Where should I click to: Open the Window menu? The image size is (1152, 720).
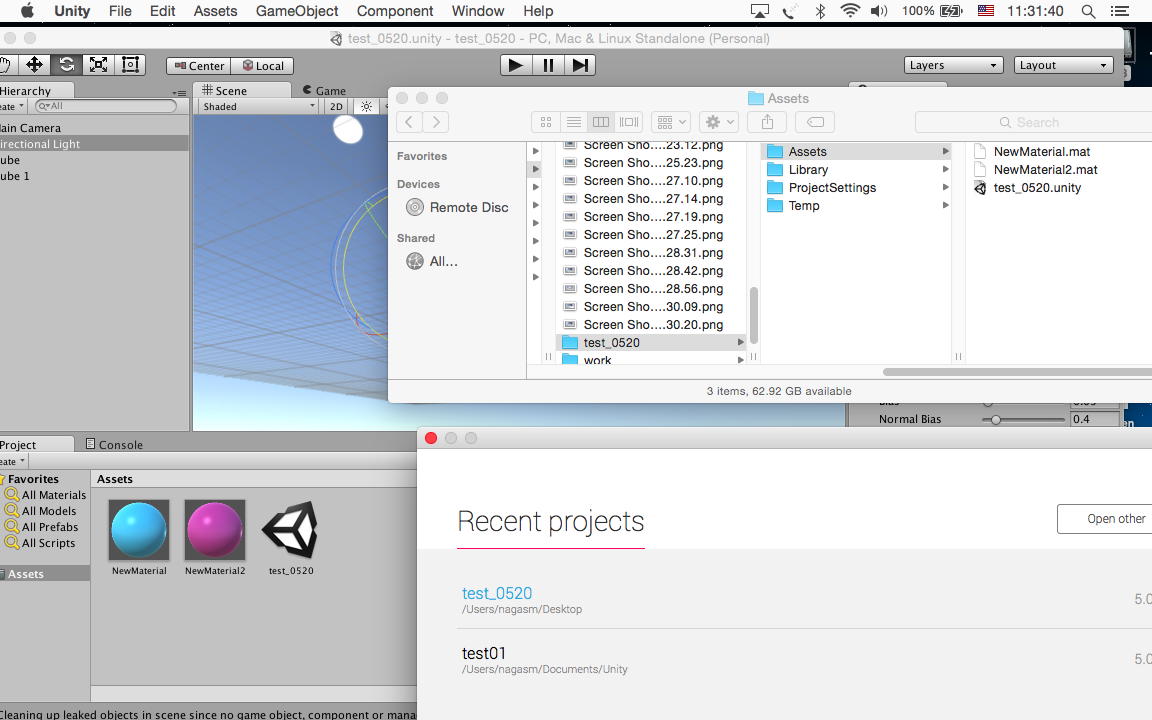click(478, 11)
